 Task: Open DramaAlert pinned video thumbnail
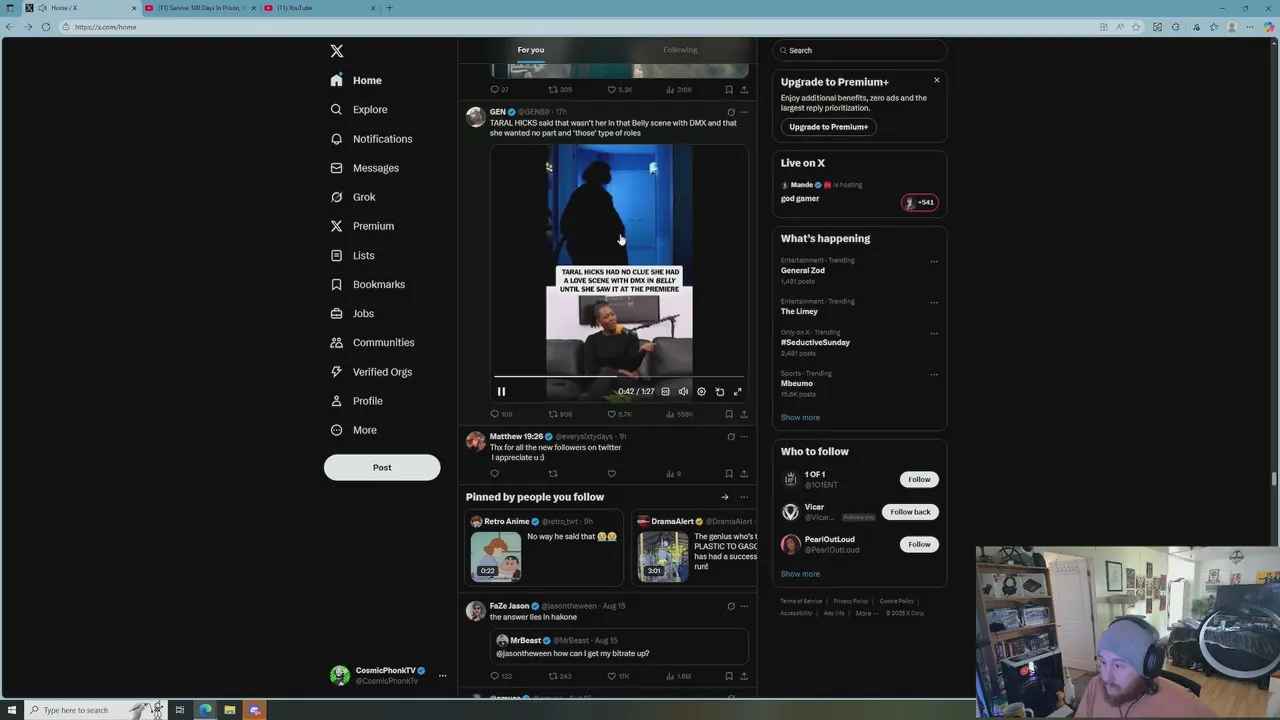(664, 556)
